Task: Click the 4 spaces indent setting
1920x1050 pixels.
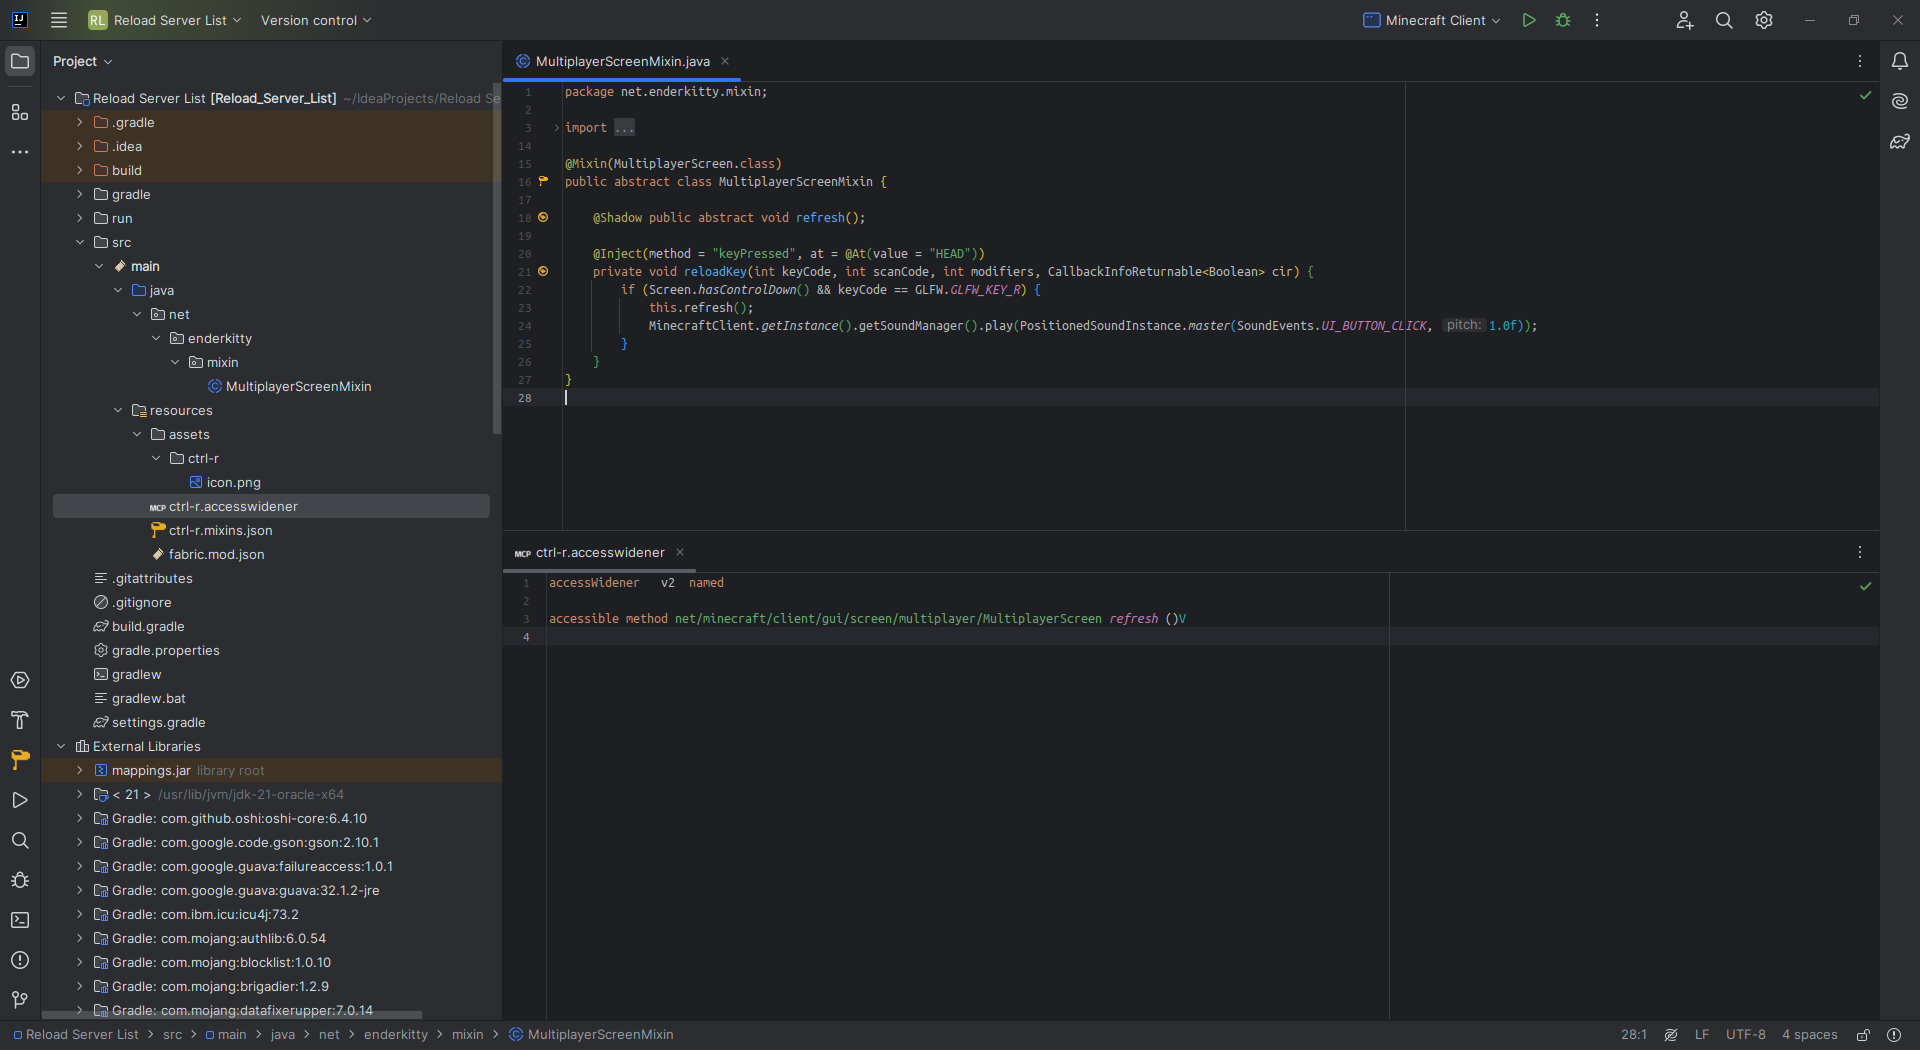Action: 1809,1035
